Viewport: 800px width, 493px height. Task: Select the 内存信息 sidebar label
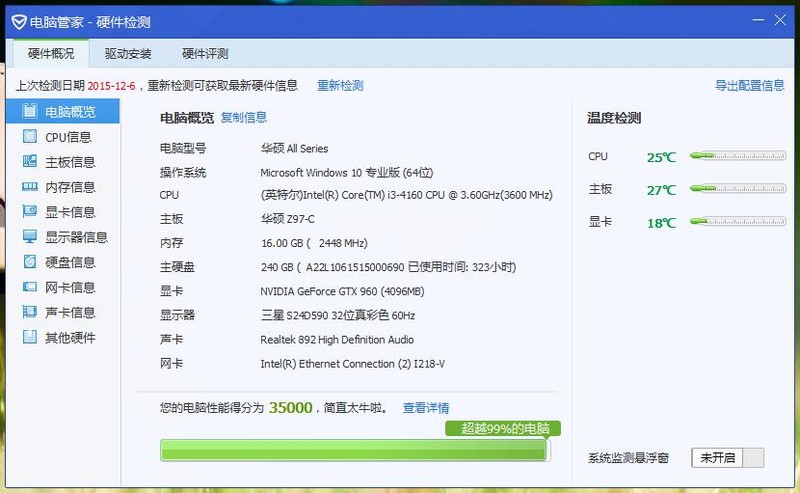(70, 187)
